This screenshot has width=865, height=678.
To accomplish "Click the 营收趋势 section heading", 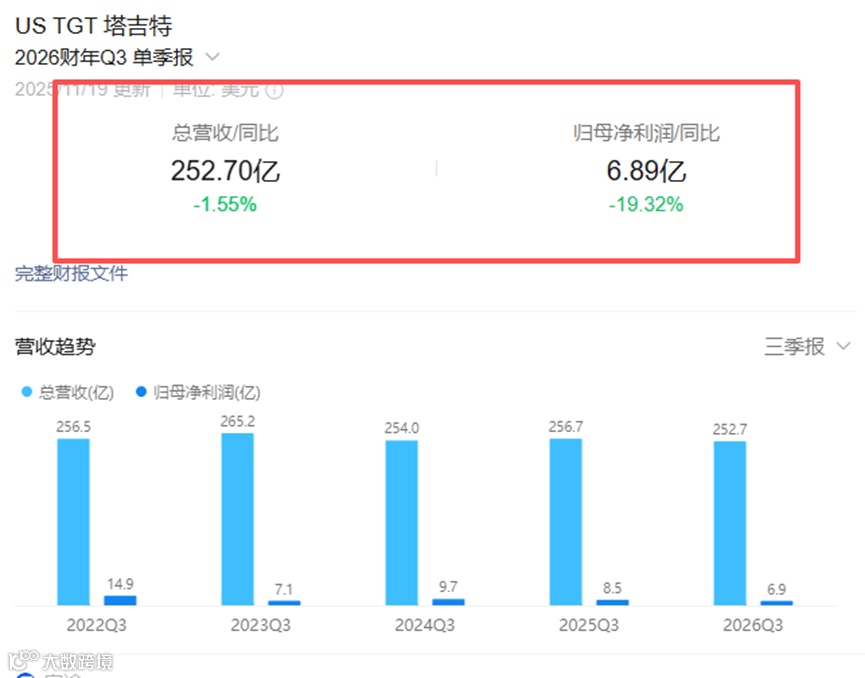I will tap(55, 346).
